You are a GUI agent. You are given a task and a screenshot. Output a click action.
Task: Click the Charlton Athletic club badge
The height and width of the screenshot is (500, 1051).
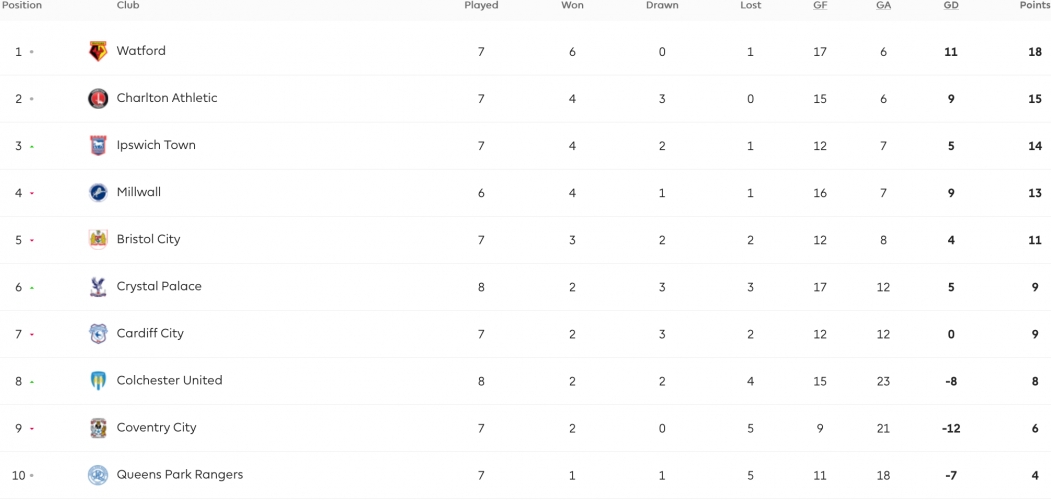pos(98,99)
